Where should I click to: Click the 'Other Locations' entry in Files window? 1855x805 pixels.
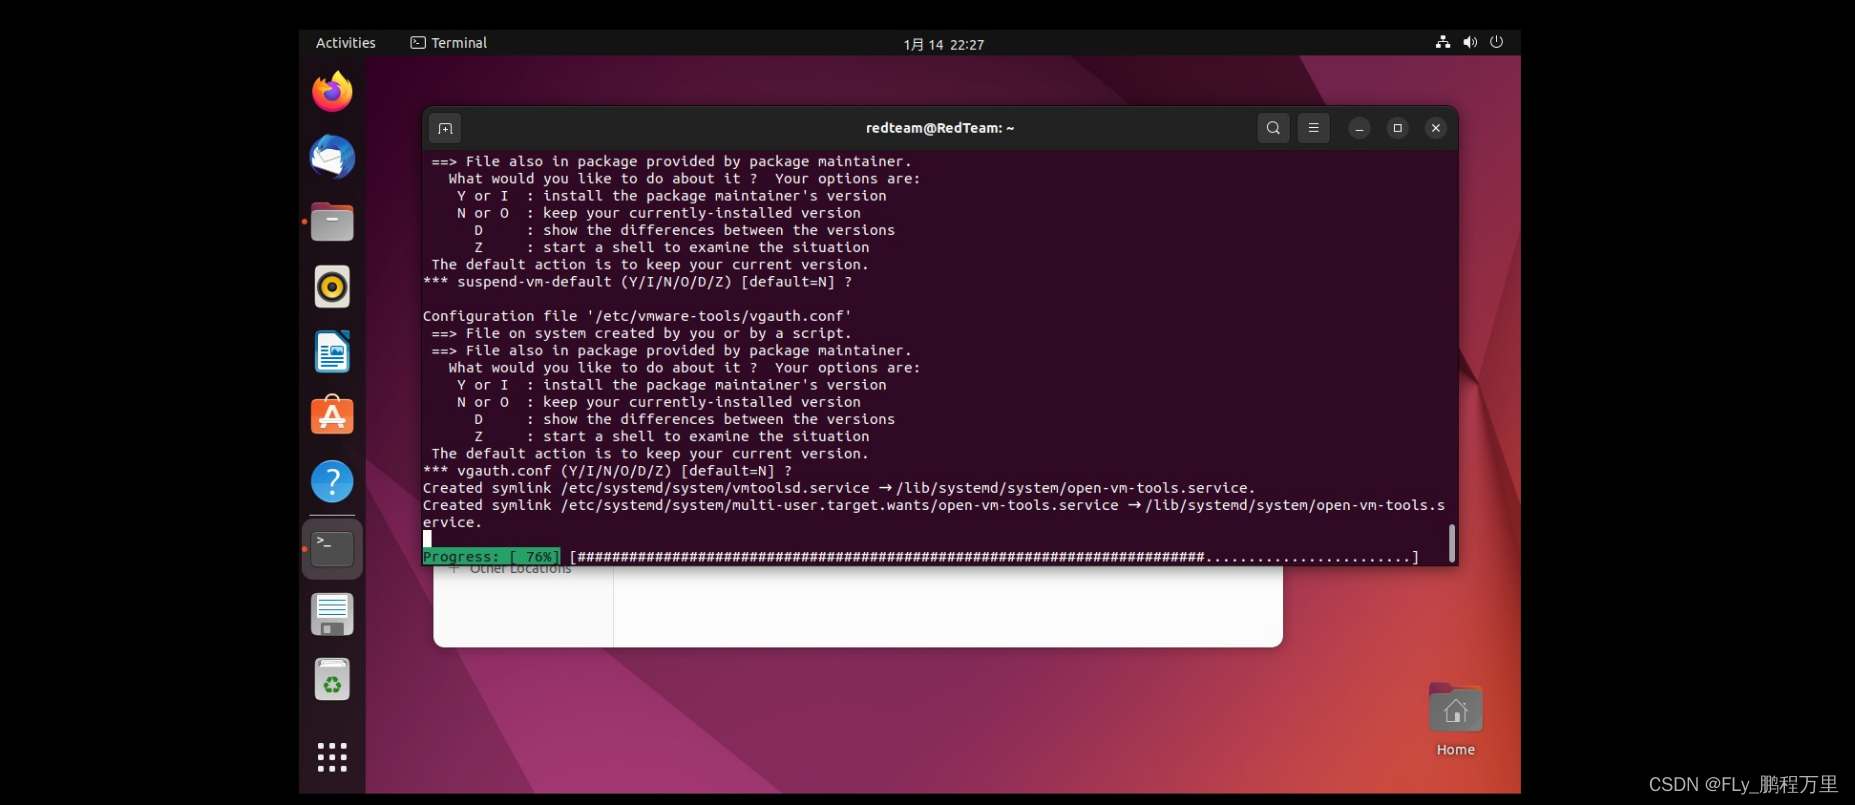[x=520, y=569]
